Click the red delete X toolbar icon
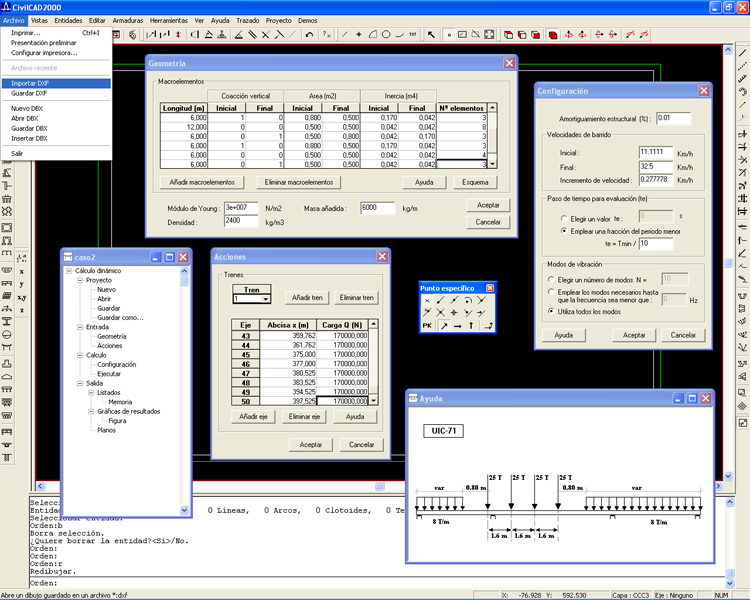This screenshot has height=600, width=750. point(178,34)
